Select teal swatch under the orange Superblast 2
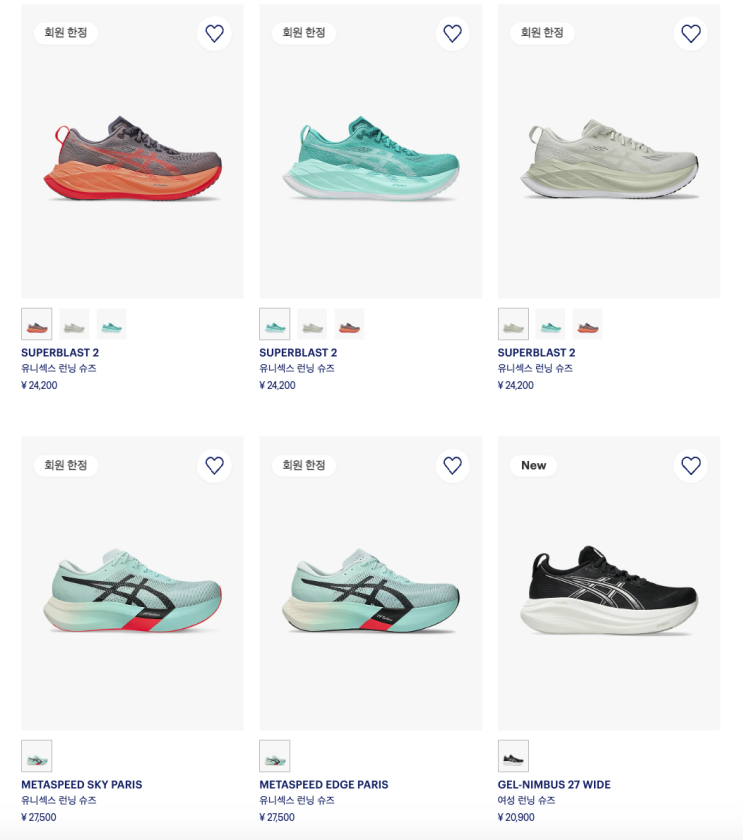Screen dimensions: 743x840 click(x=112, y=324)
